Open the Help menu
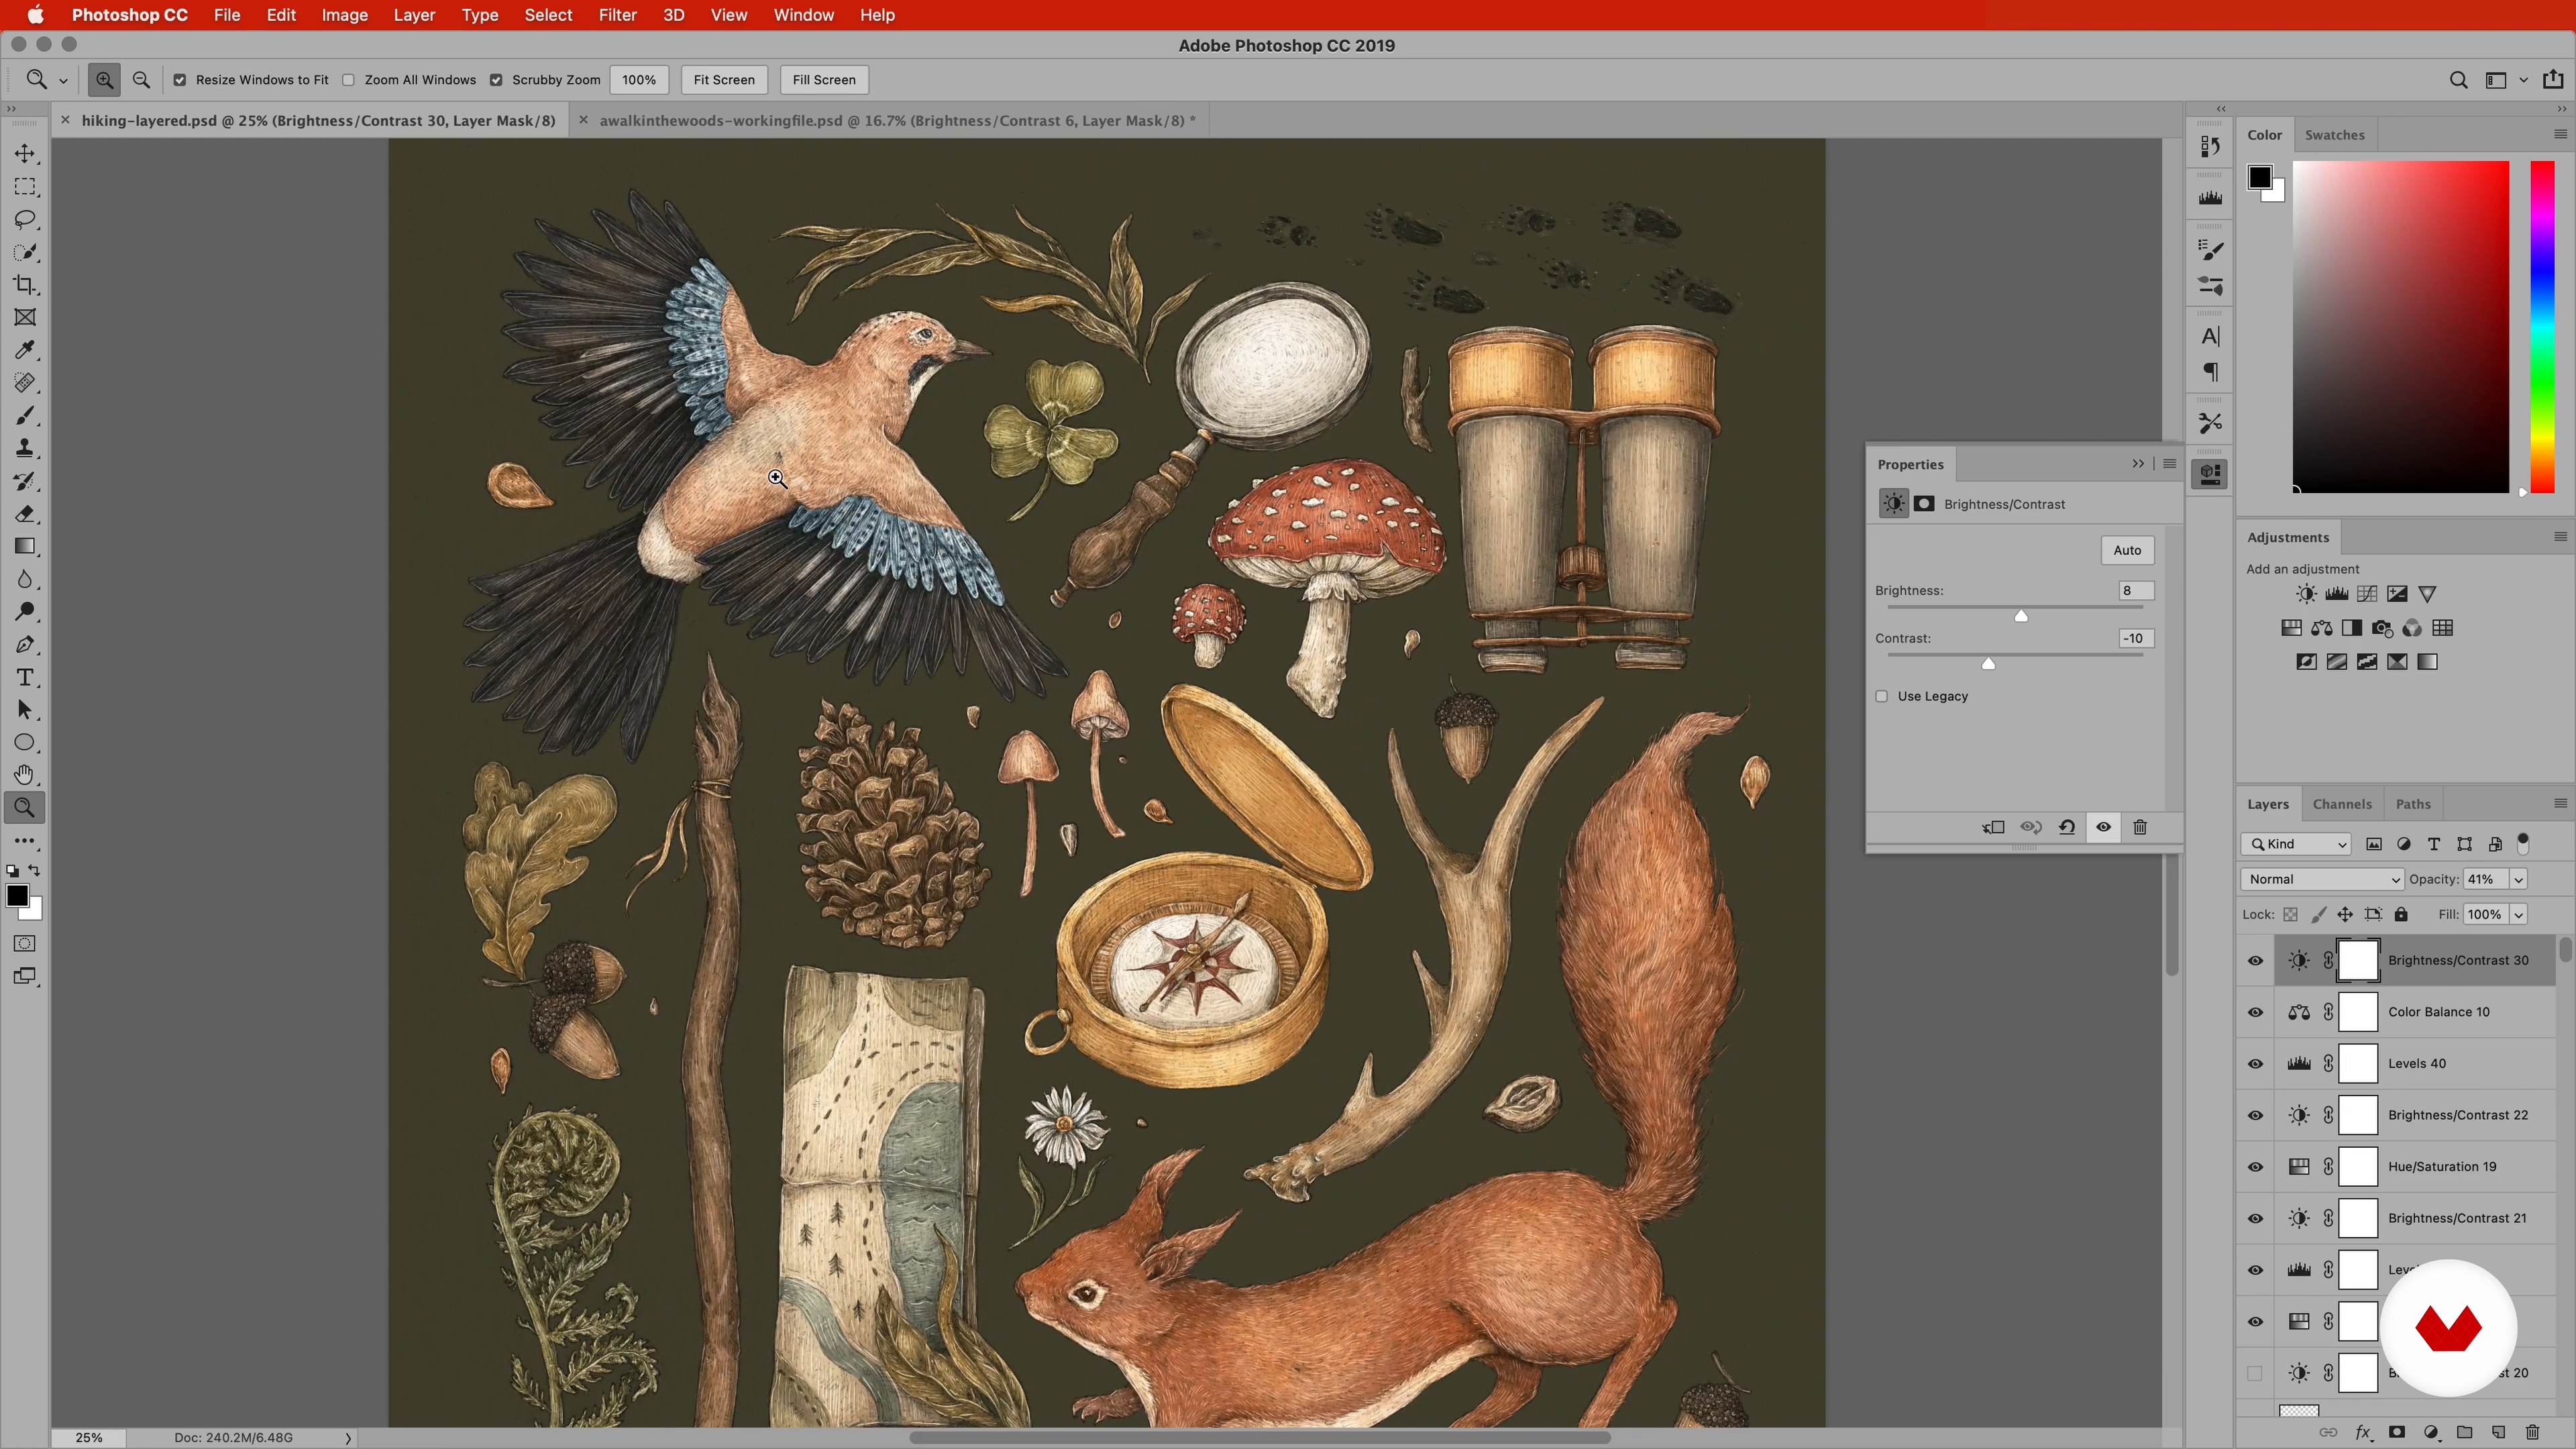Viewport: 2576px width, 1449px height. 877,15
